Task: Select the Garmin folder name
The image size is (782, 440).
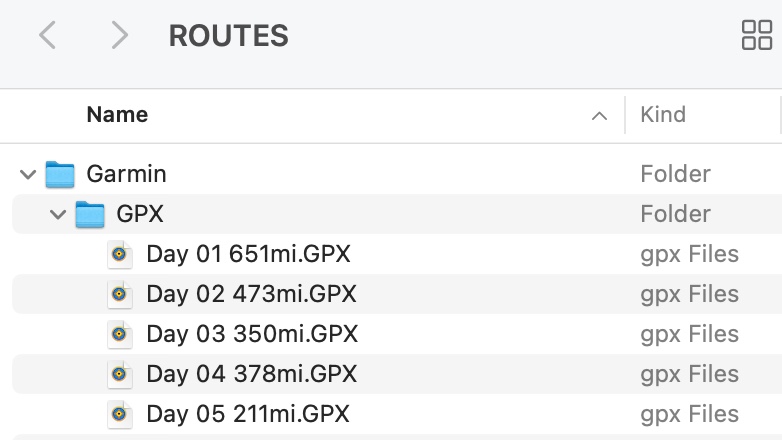Action: (x=126, y=174)
